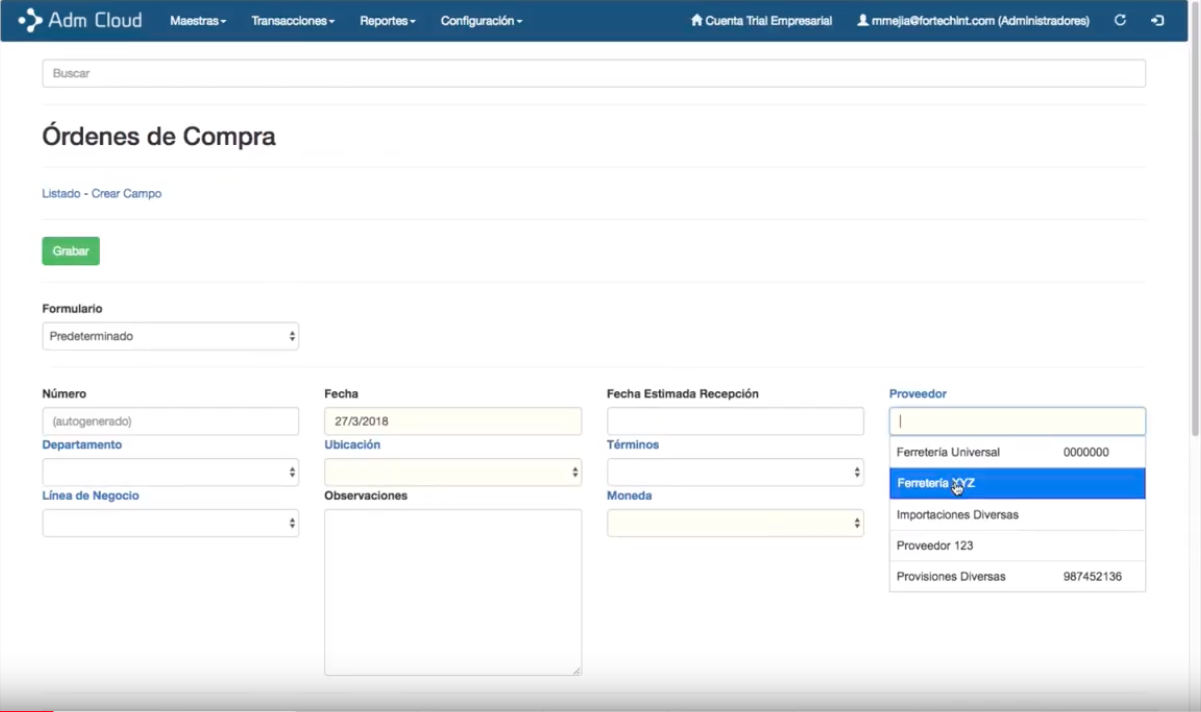Click the refresh icon in the top bar
This screenshot has width=1201, height=712.
1120,20
